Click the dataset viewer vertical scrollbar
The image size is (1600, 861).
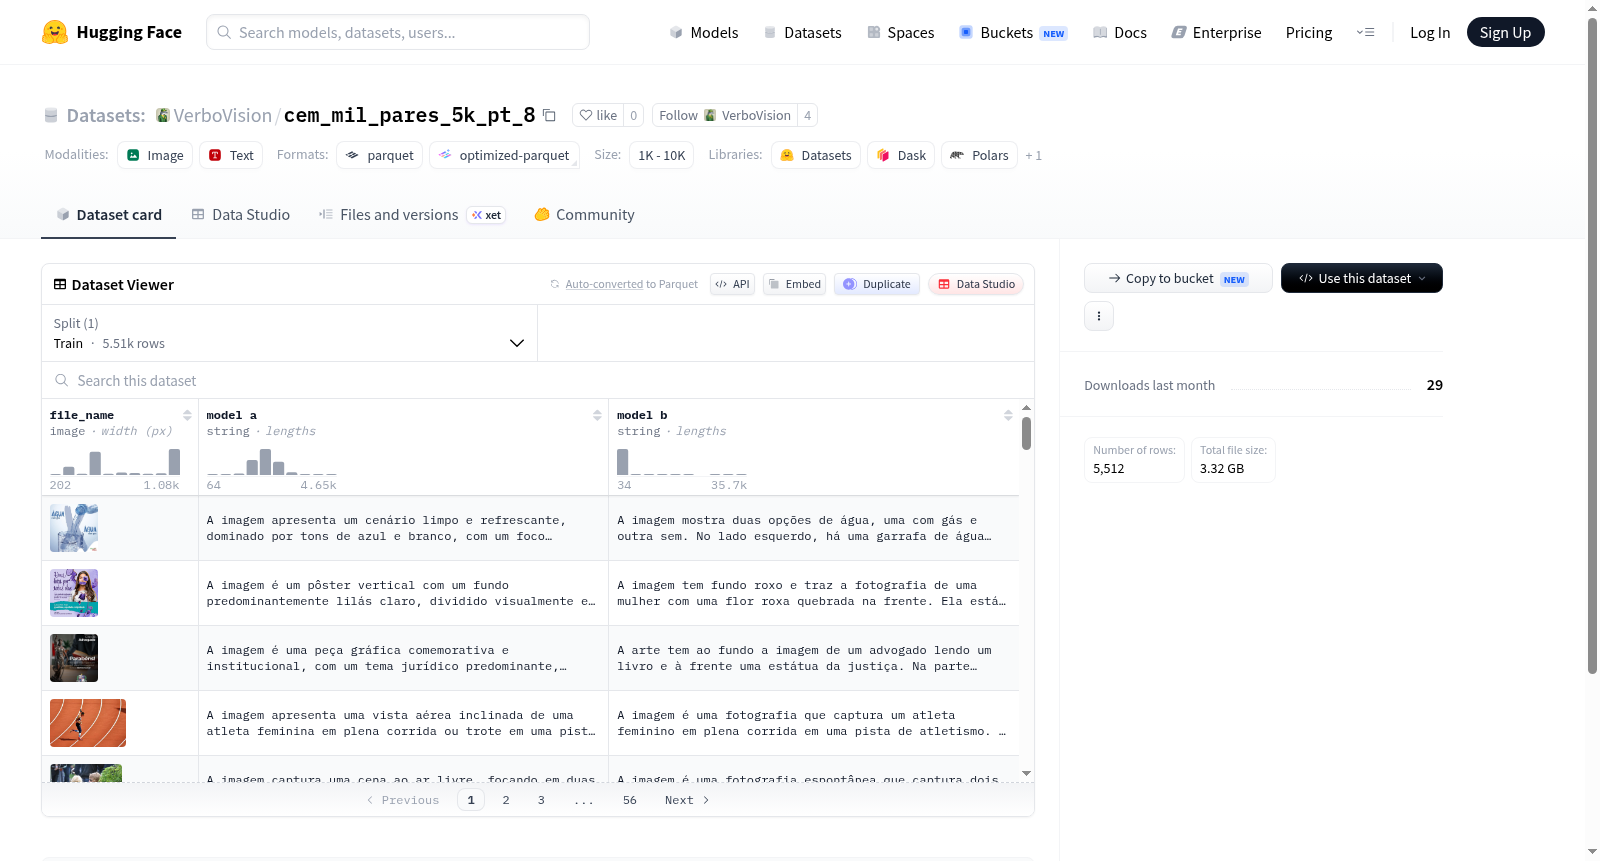[x=1026, y=433]
